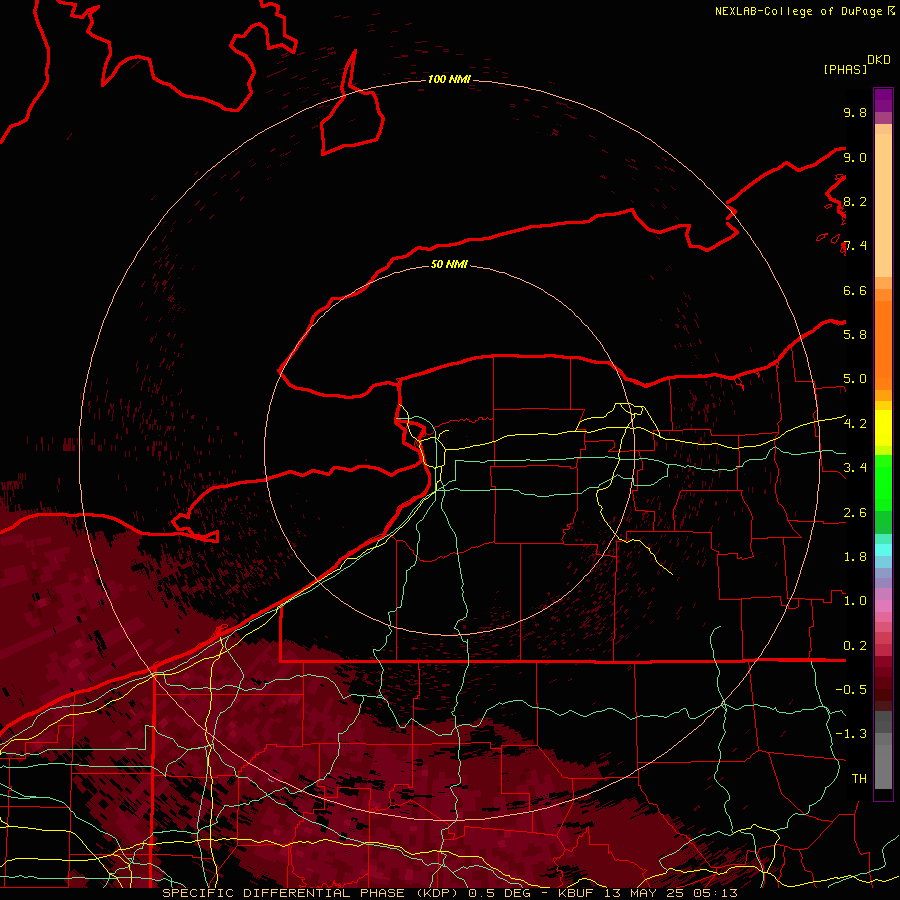Click the -0.5 value on the color scale
Image resolution: width=900 pixels, height=900 pixels.
851,689
